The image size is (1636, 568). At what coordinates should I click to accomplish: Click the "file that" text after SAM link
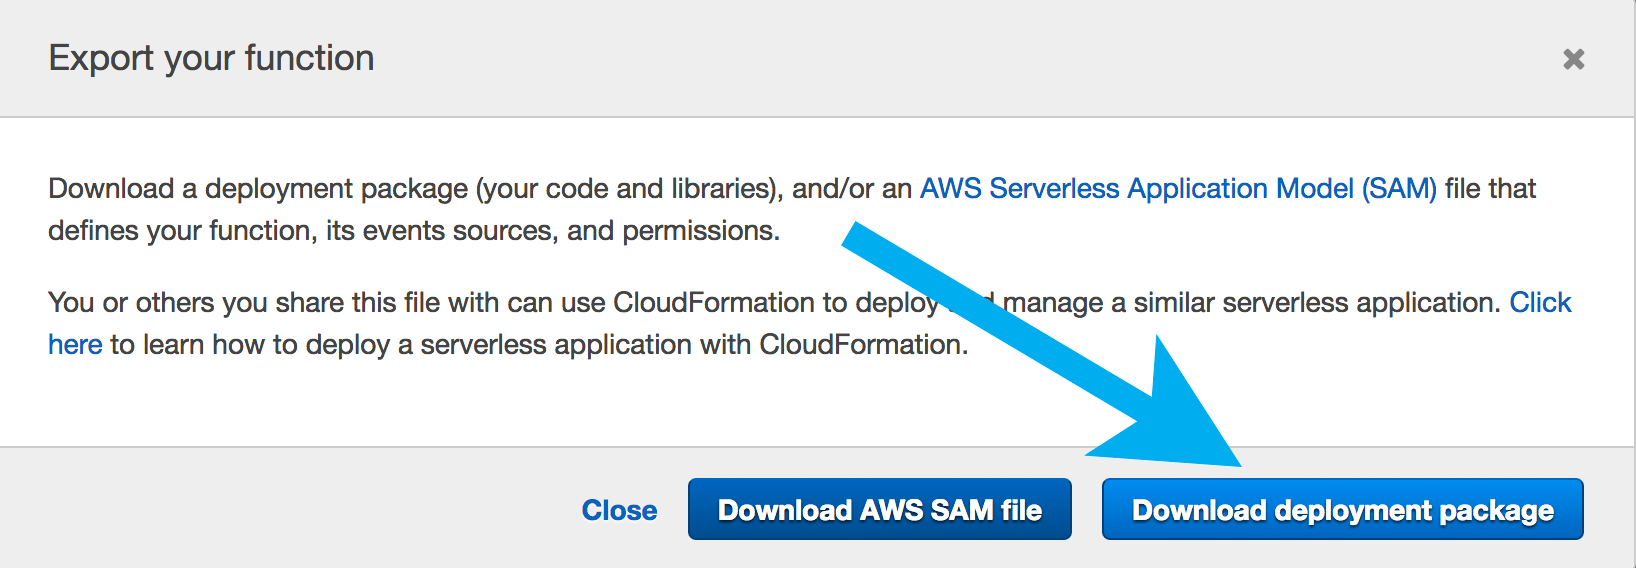[x=1490, y=189]
